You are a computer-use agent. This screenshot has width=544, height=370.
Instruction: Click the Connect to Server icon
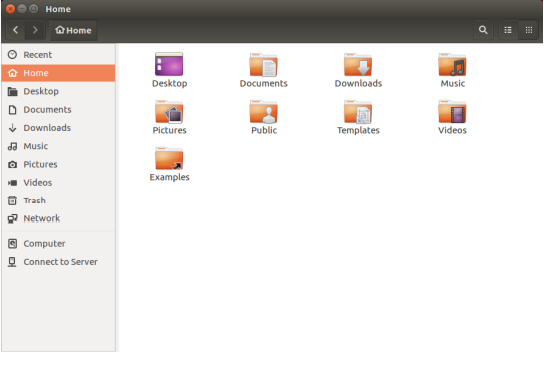pyautogui.click(x=12, y=262)
